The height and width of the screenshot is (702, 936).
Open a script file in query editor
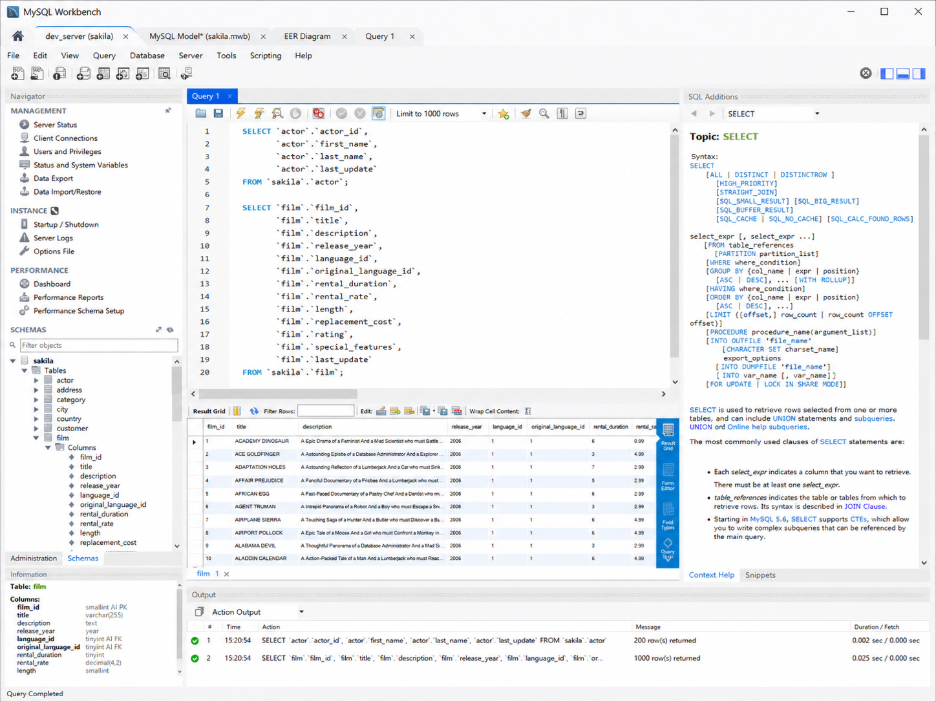(201, 113)
